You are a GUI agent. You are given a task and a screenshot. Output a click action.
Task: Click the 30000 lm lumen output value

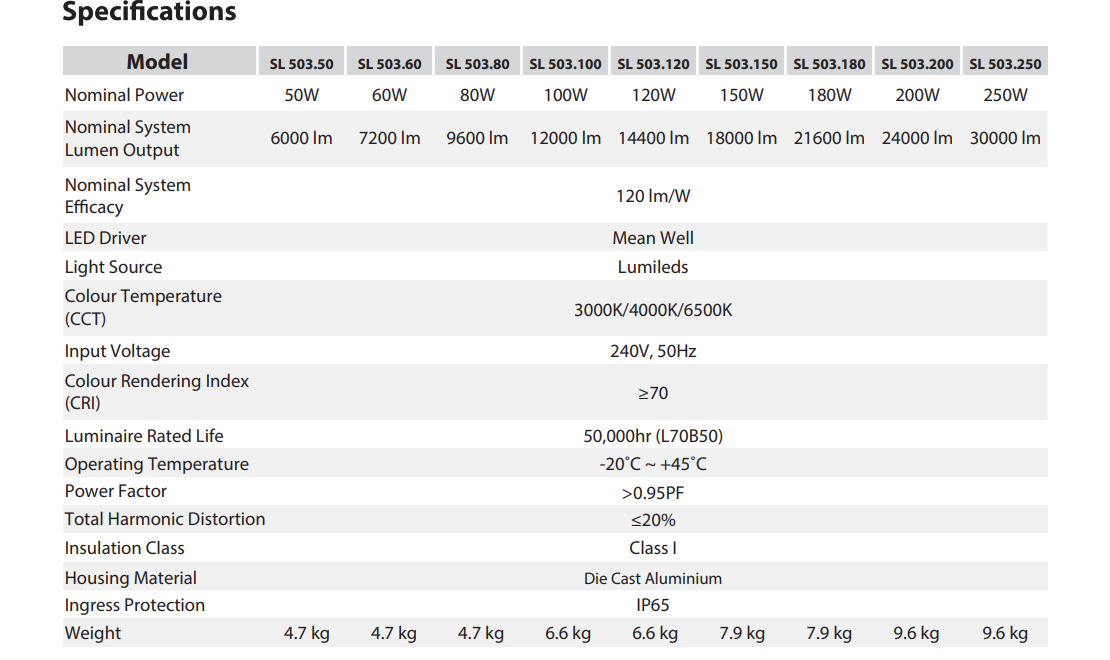tap(1005, 138)
